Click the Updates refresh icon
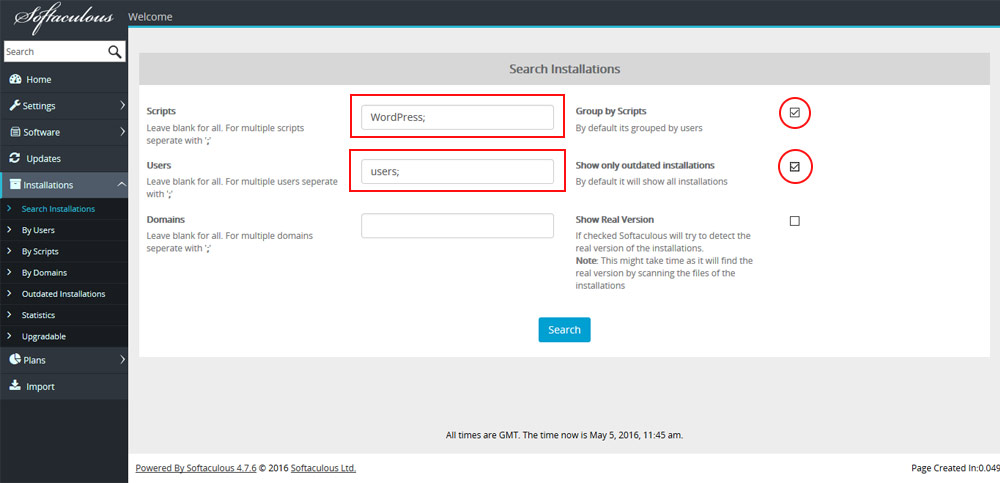 tap(16, 158)
